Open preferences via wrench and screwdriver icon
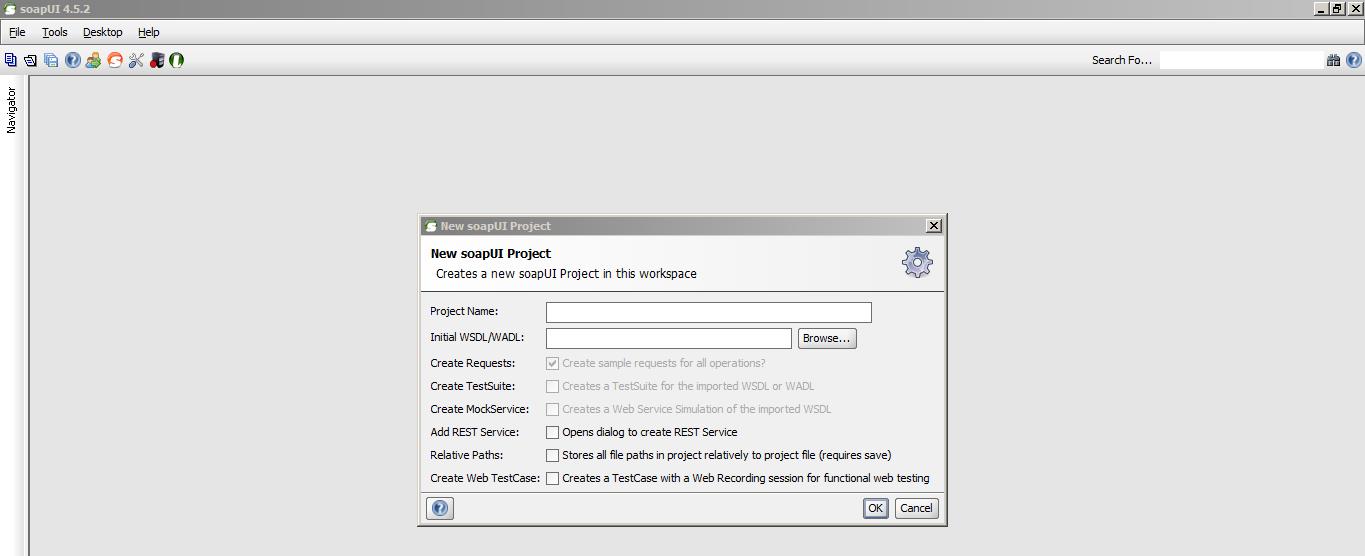Viewport: 1365px width, 556px height. tap(136, 60)
